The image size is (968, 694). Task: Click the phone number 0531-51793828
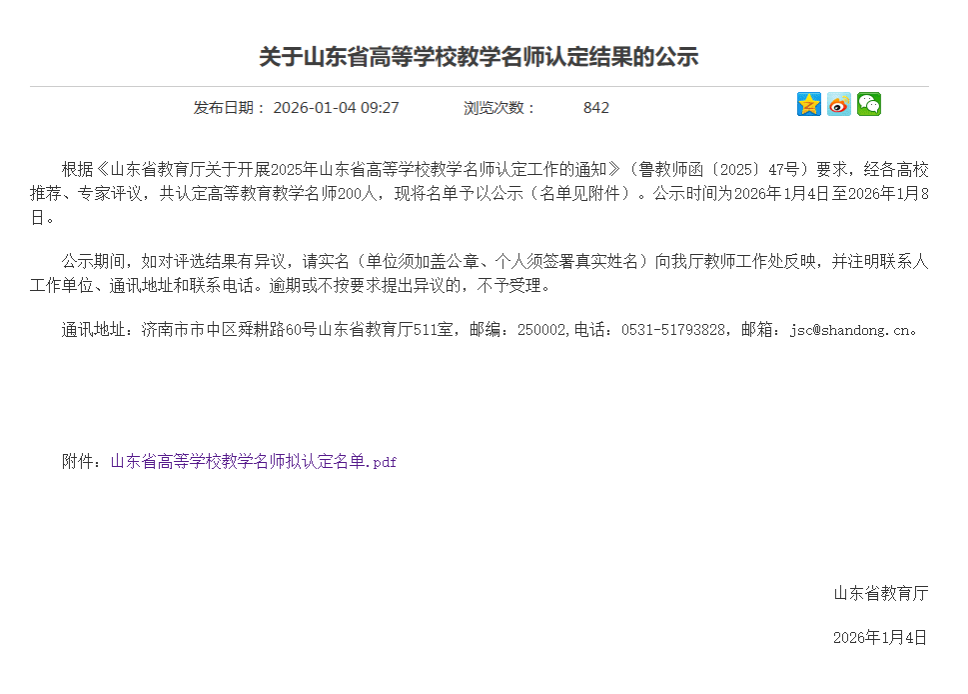tap(674, 330)
